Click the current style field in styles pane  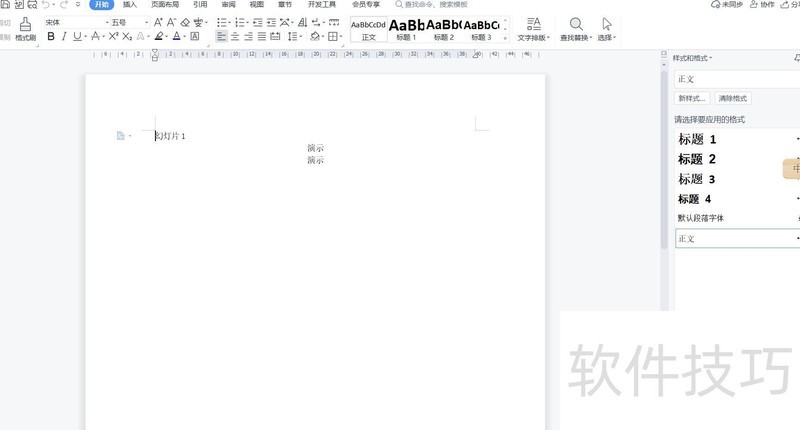pos(737,79)
